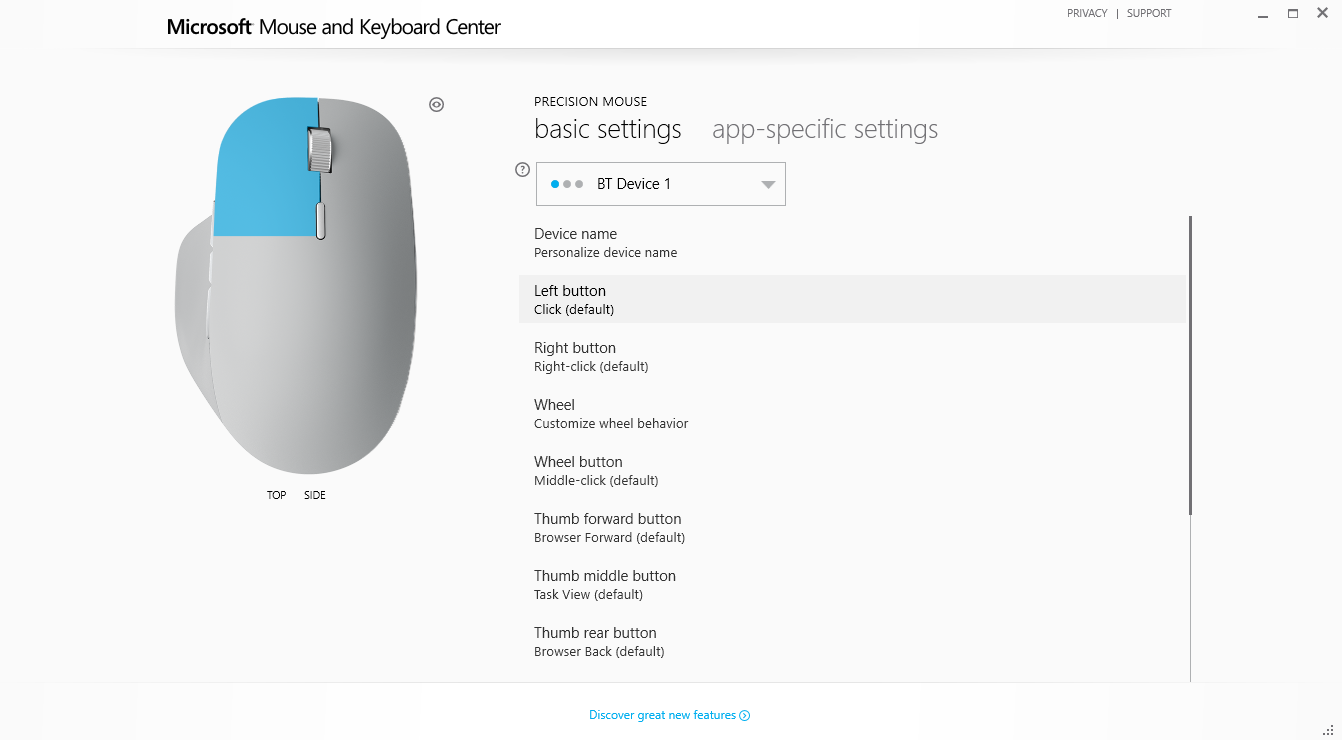
Task: Click the scroll wheel on the mouse illustration
Action: click(x=322, y=150)
